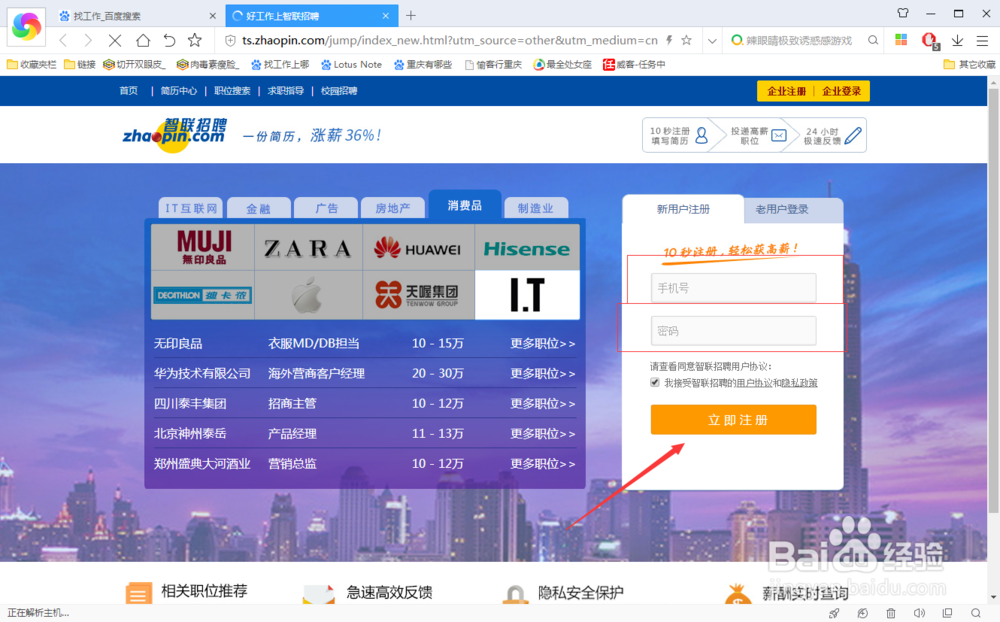The width and height of the screenshot is (1000, 622).
Task: Click the 立即注册 button
Action: 733,420
